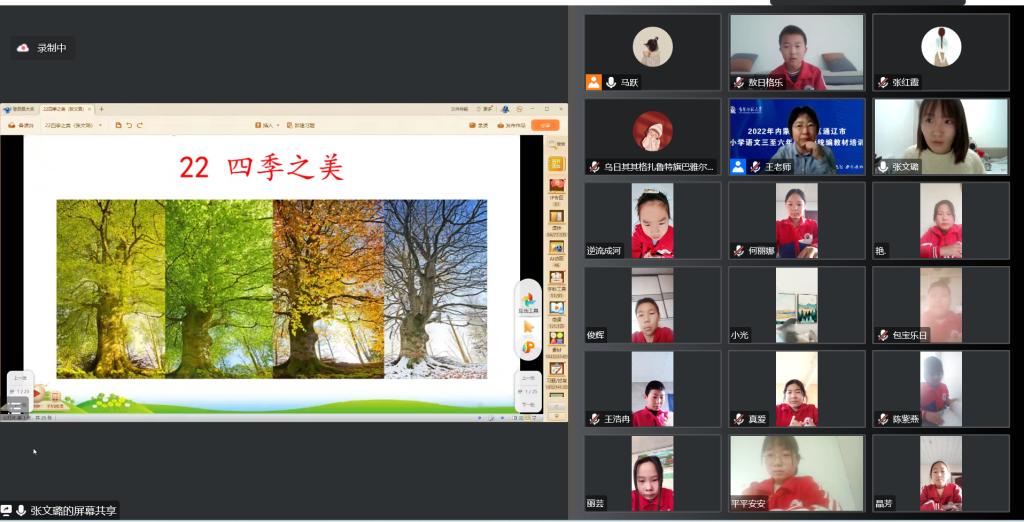Click the redo arrow in toolbar

point(140,125)
